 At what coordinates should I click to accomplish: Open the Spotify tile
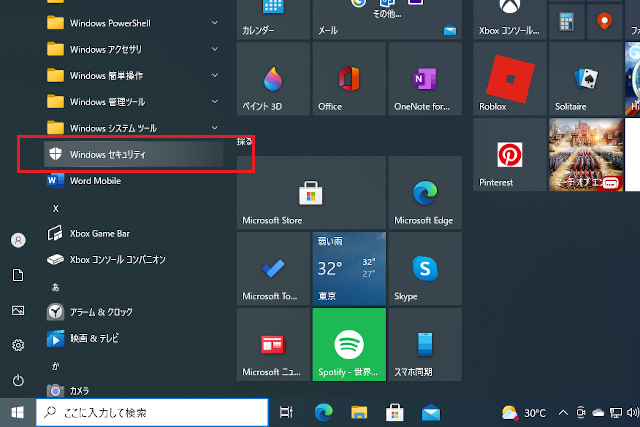[x=349, y=345]
